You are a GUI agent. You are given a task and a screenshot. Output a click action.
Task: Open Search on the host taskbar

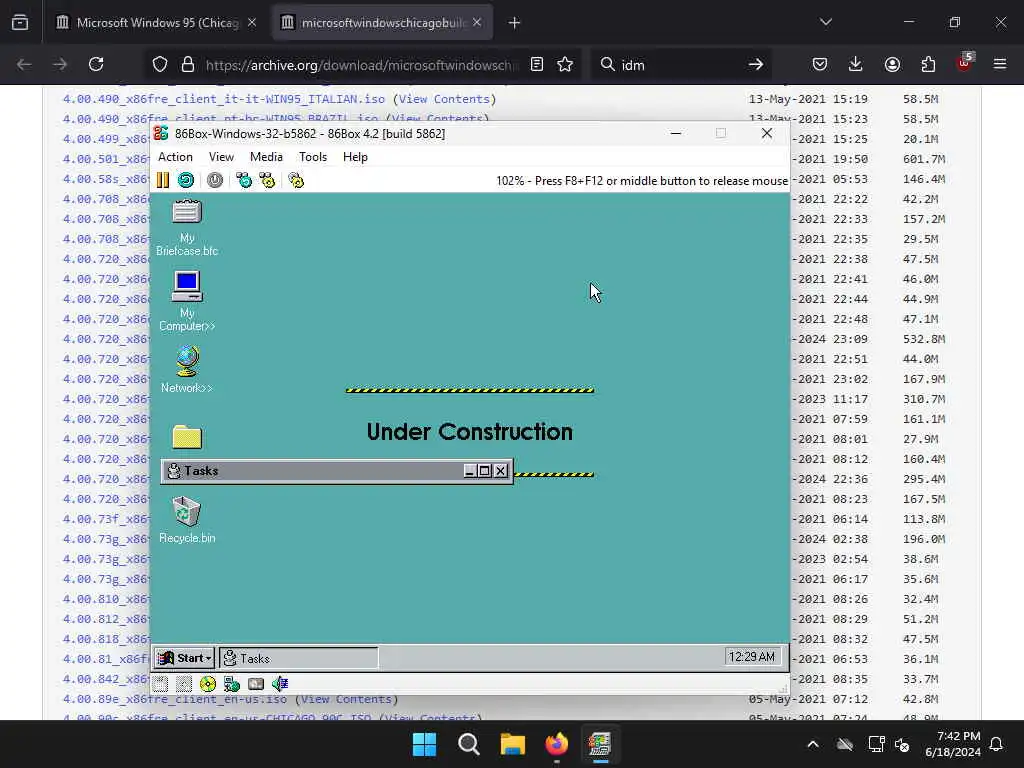(468, 744)
